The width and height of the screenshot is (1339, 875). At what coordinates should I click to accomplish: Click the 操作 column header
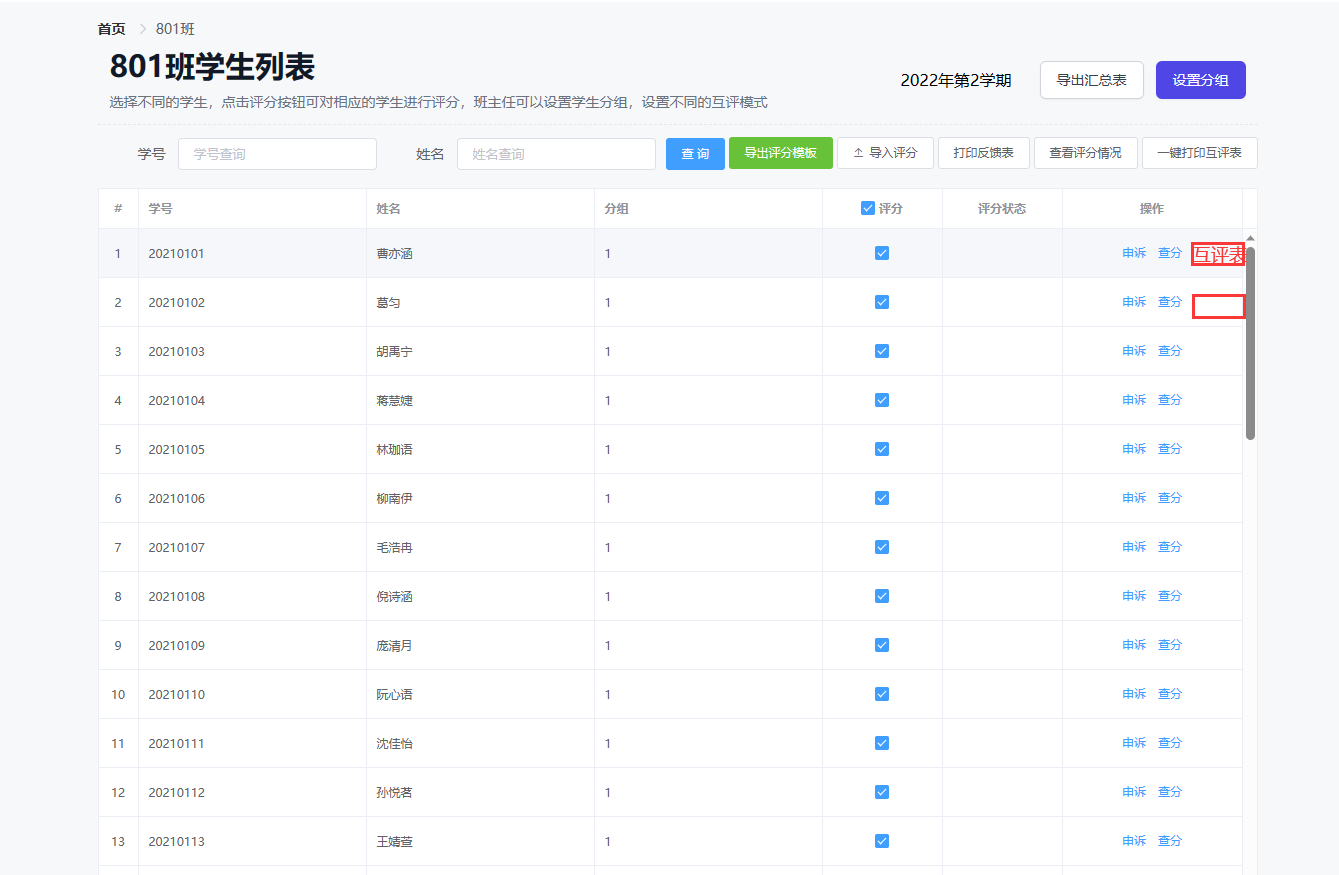(x=1152, y=208)
